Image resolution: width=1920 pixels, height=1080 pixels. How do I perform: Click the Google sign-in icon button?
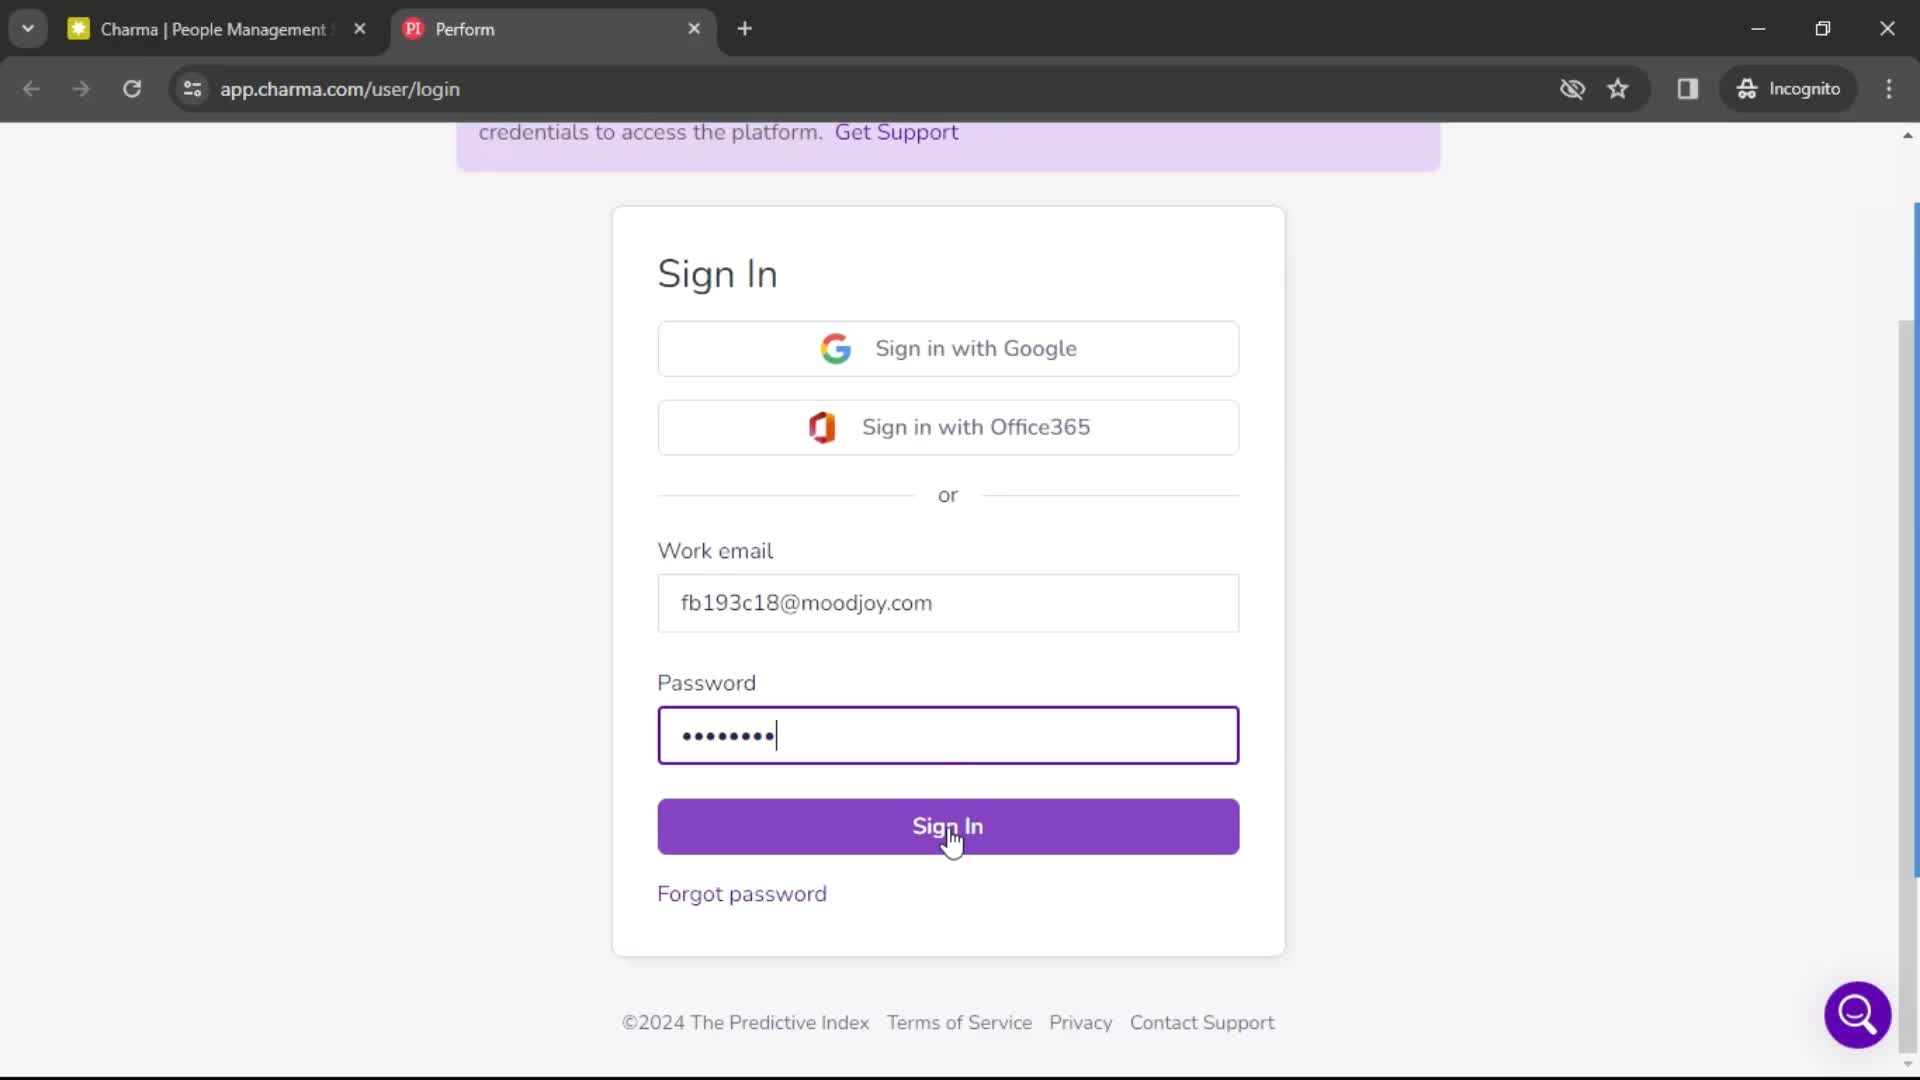[x=836, y=348]
